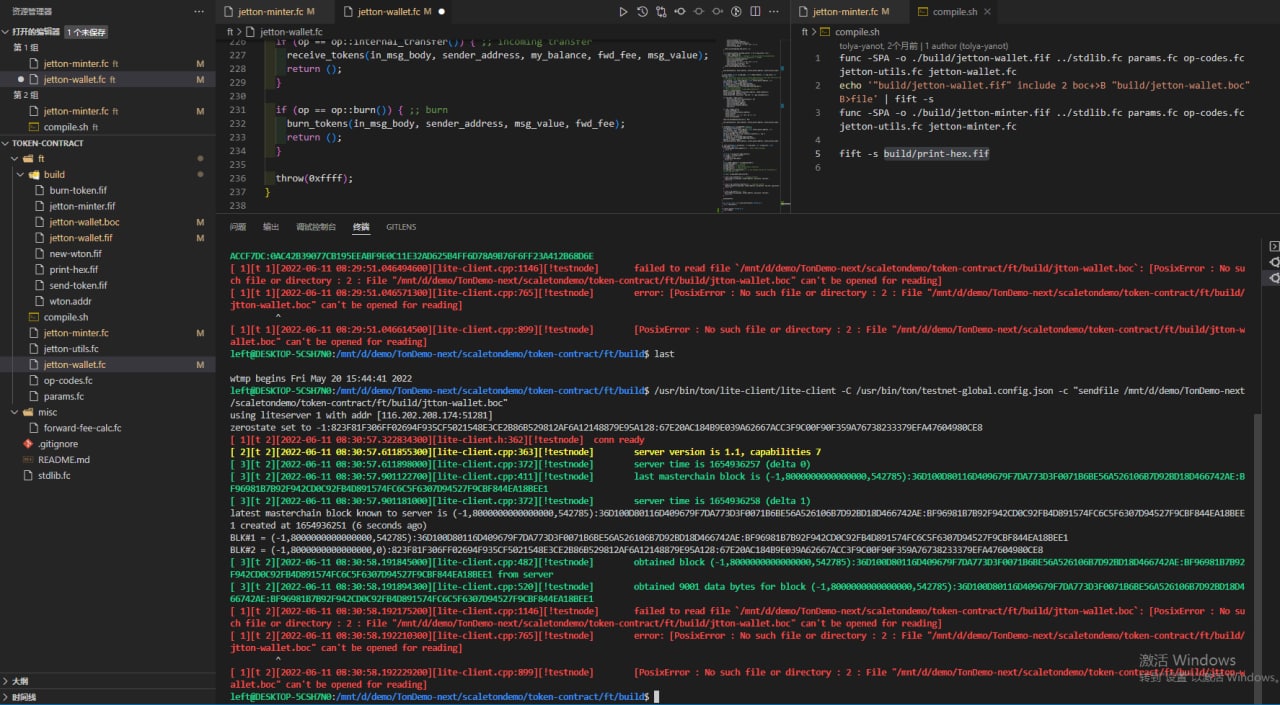Image resolution: width=1280 pixels, height=705 pixels.
Task: Place cursor at the terminal prompt
Action: click(x=657, y=696)
